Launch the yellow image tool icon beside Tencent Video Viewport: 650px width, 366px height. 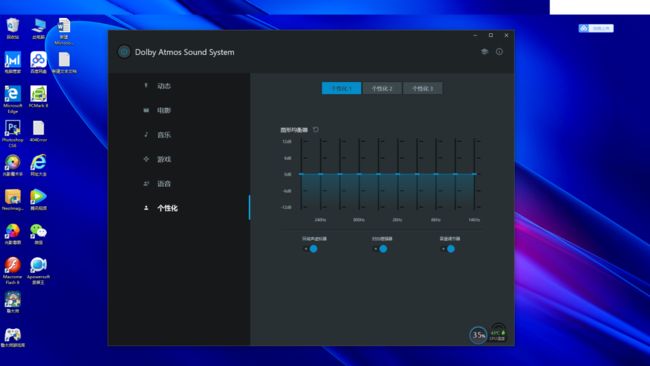tap(13, 200)
